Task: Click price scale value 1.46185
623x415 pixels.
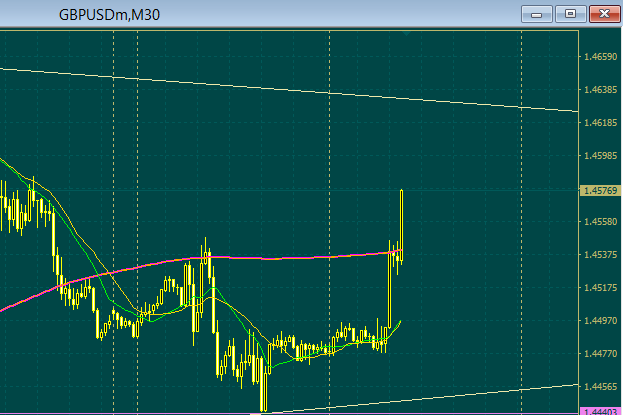Action: [600, 123]
